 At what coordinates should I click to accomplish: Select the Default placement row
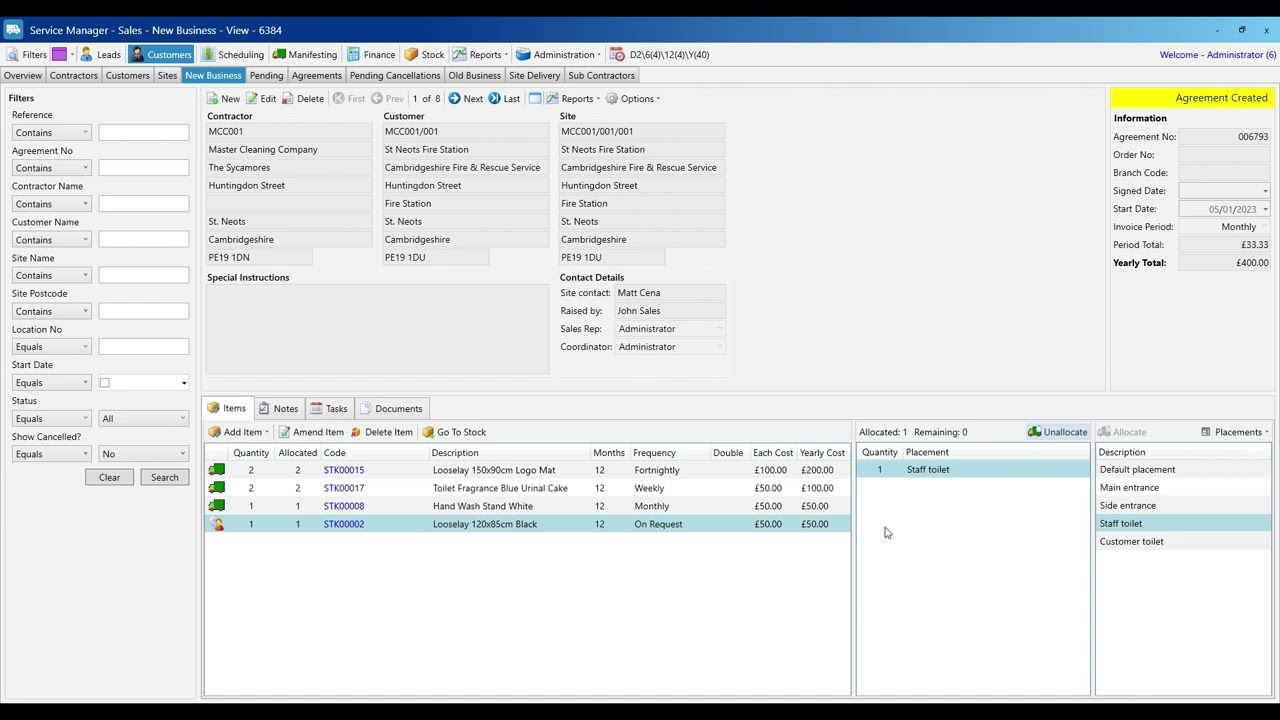(x=1184, y=470)
